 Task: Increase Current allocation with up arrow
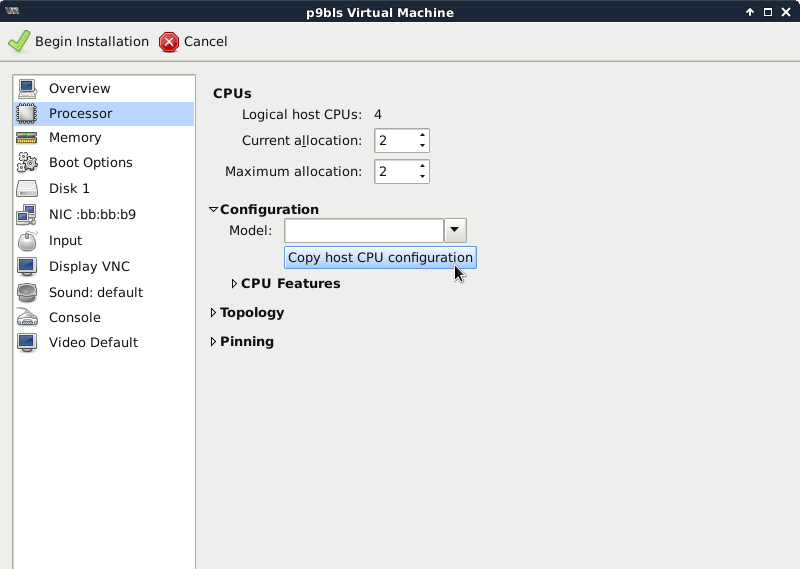coord(422,135)
